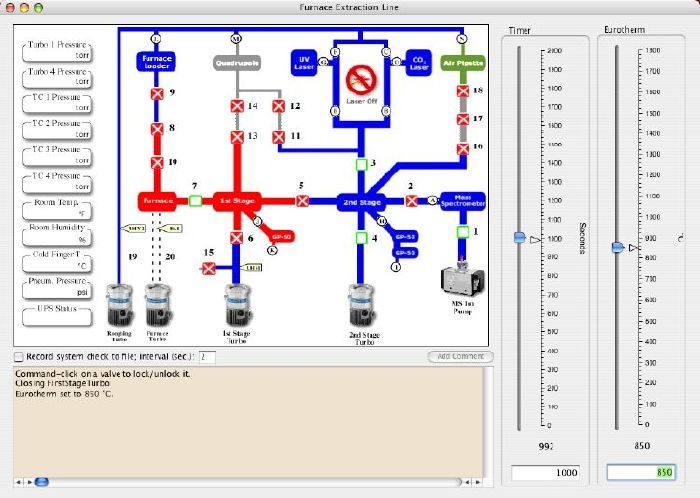This screenshot has height=498, width=700.
Task: Click the Pneum. Pressure readout
Action: click(x=57, y=288)
